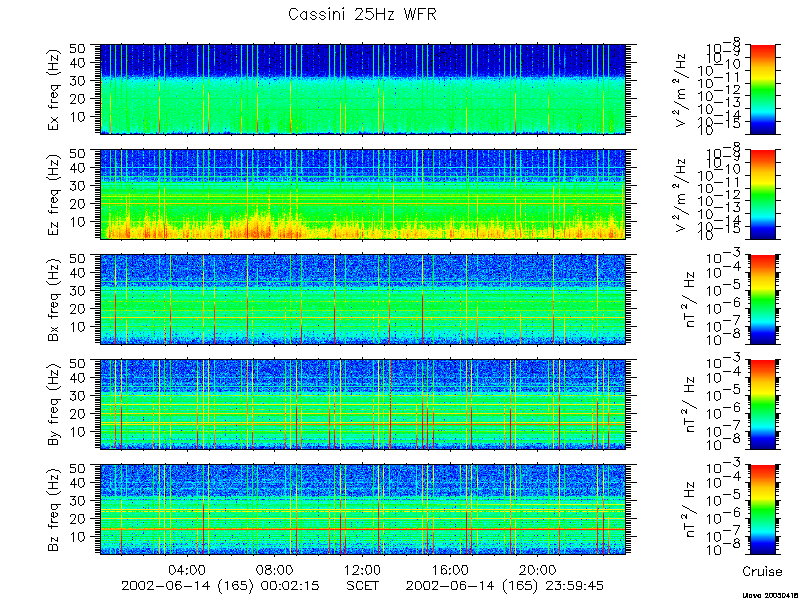Image resolution: width=800 pixels, height=600 pixels.
Task: Click the Bz spectrogram panel
Action: click(x=363, y=509)
